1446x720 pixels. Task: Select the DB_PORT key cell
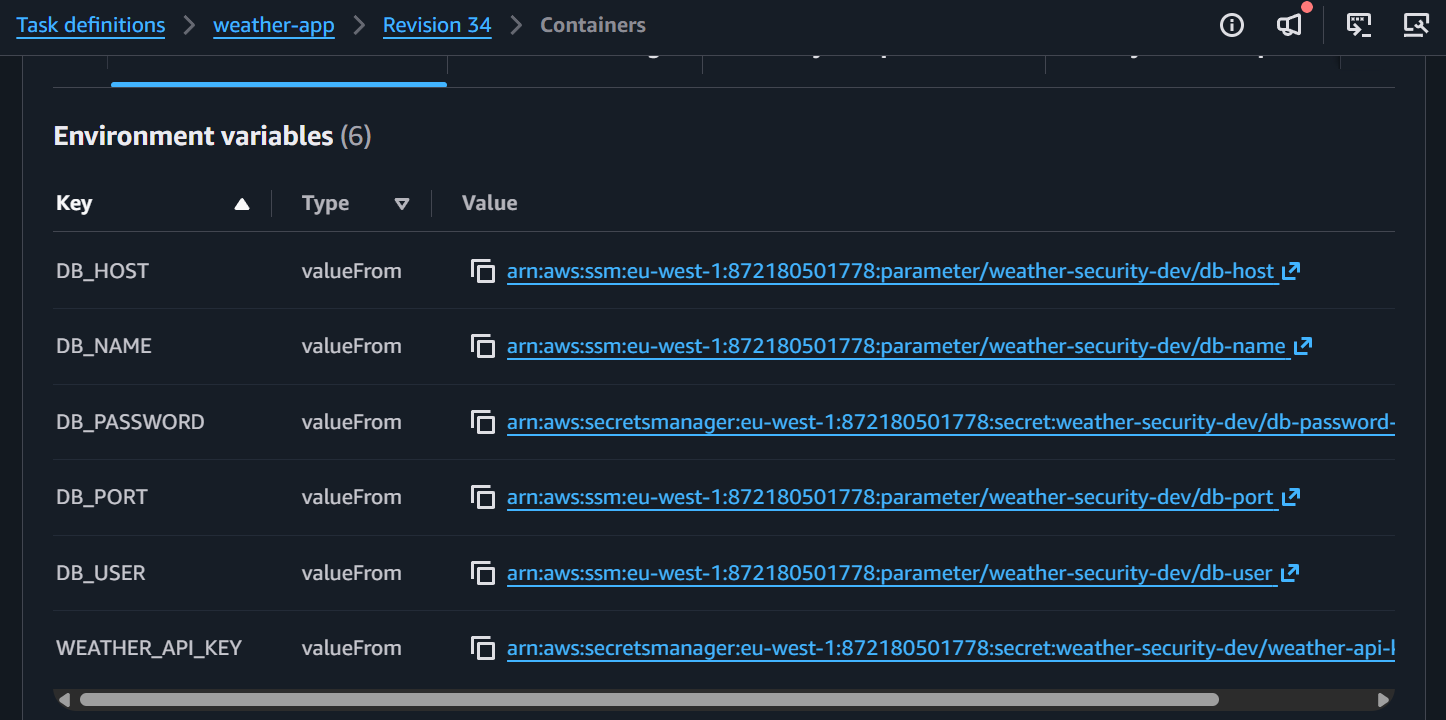(x=102, y=497)
